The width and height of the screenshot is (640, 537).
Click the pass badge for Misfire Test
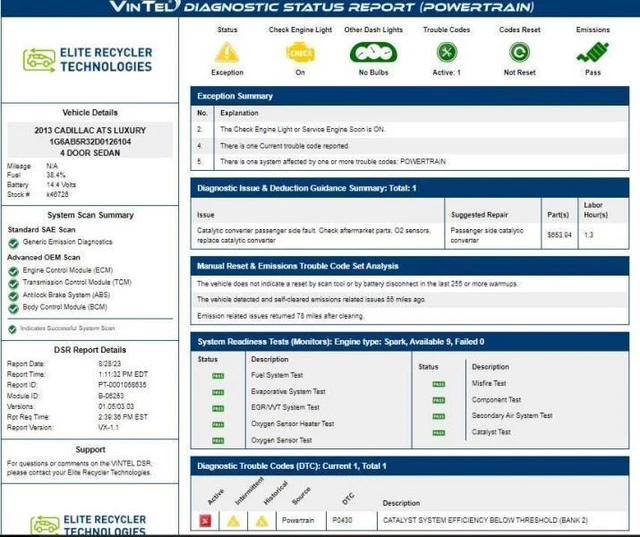point(438,384)
